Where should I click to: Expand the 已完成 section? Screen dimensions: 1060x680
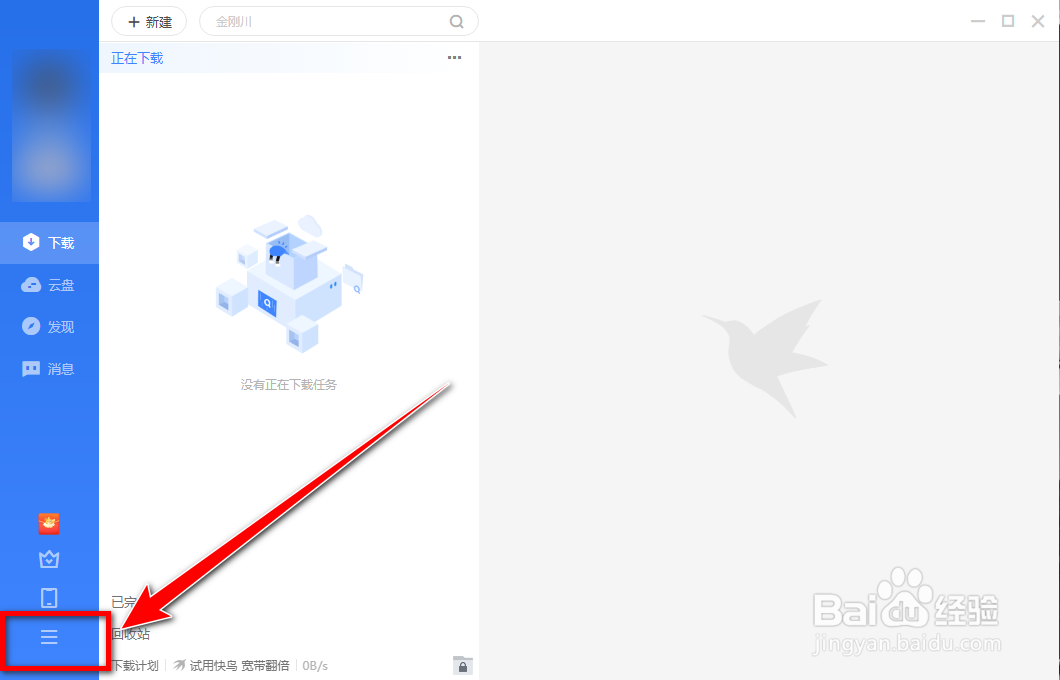pos(124,602)
